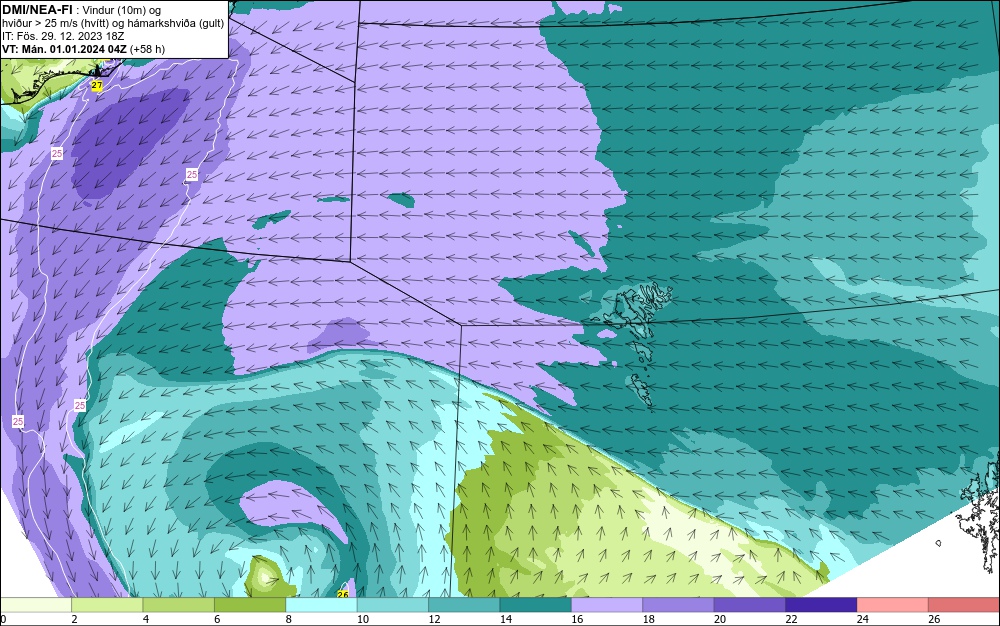Image resolution: width=1000 pixels, height=626 pixels.
Task: Select the 2–4 m/s light green swatch
Action: tap(107, 605)
